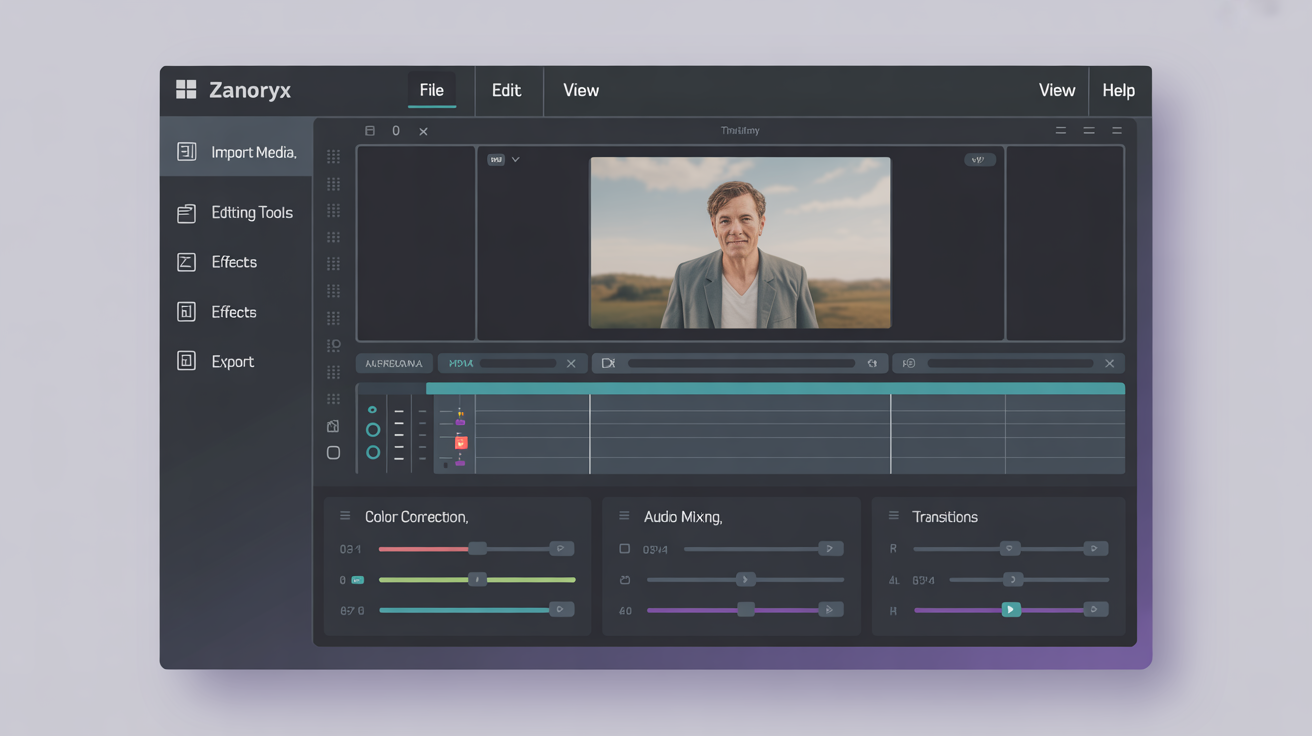Open the Edit menu

[506, 90]
